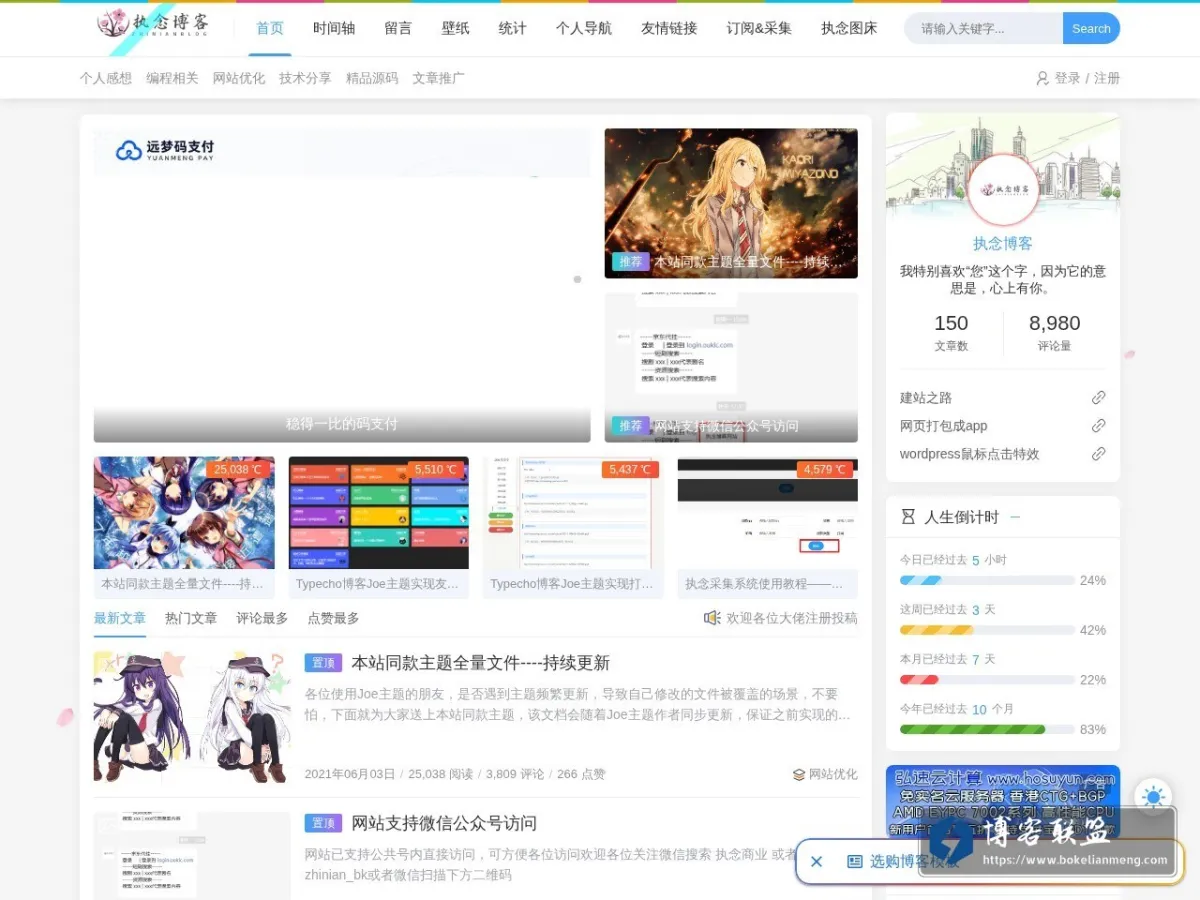Close the 选购博客模板 popup bar

816,861
